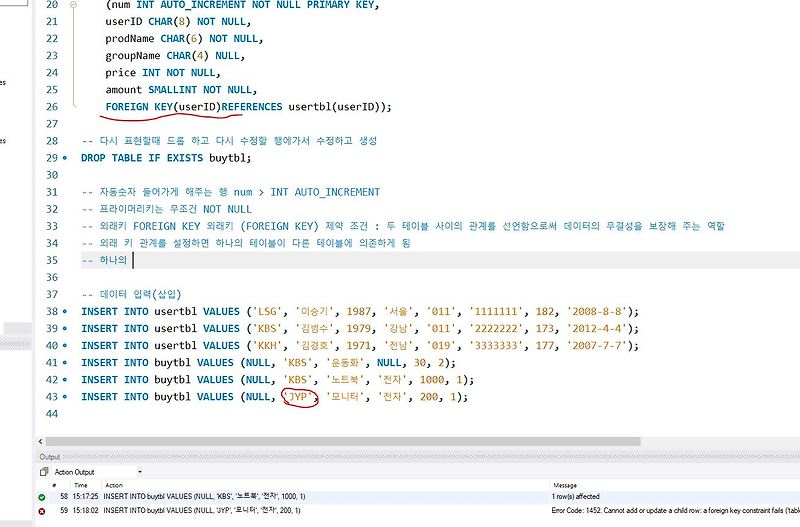Image resolution: width=800 pixels, height=527 pixels.
Task: Select output row 59 INSERT with 'JYP' action
Action: point(202,510)
